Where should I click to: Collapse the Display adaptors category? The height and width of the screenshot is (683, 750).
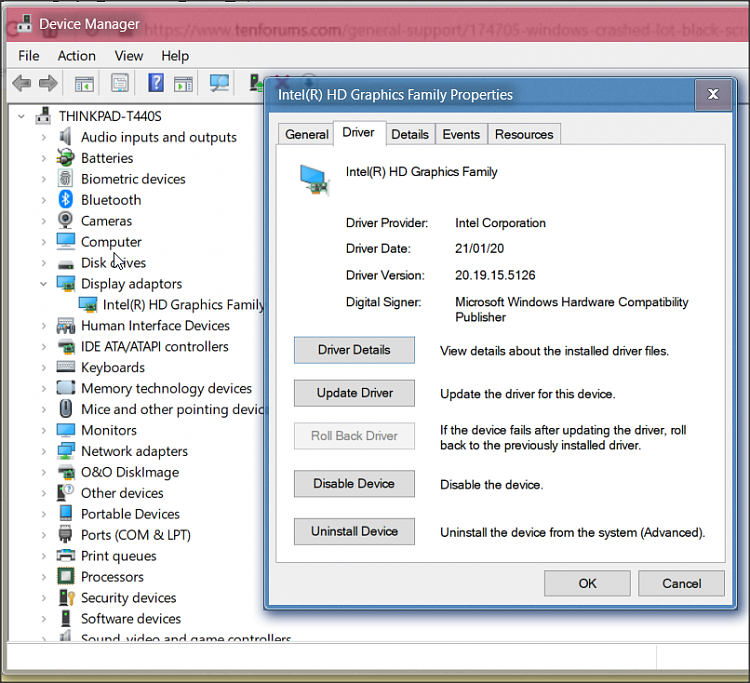click(44, 284)
